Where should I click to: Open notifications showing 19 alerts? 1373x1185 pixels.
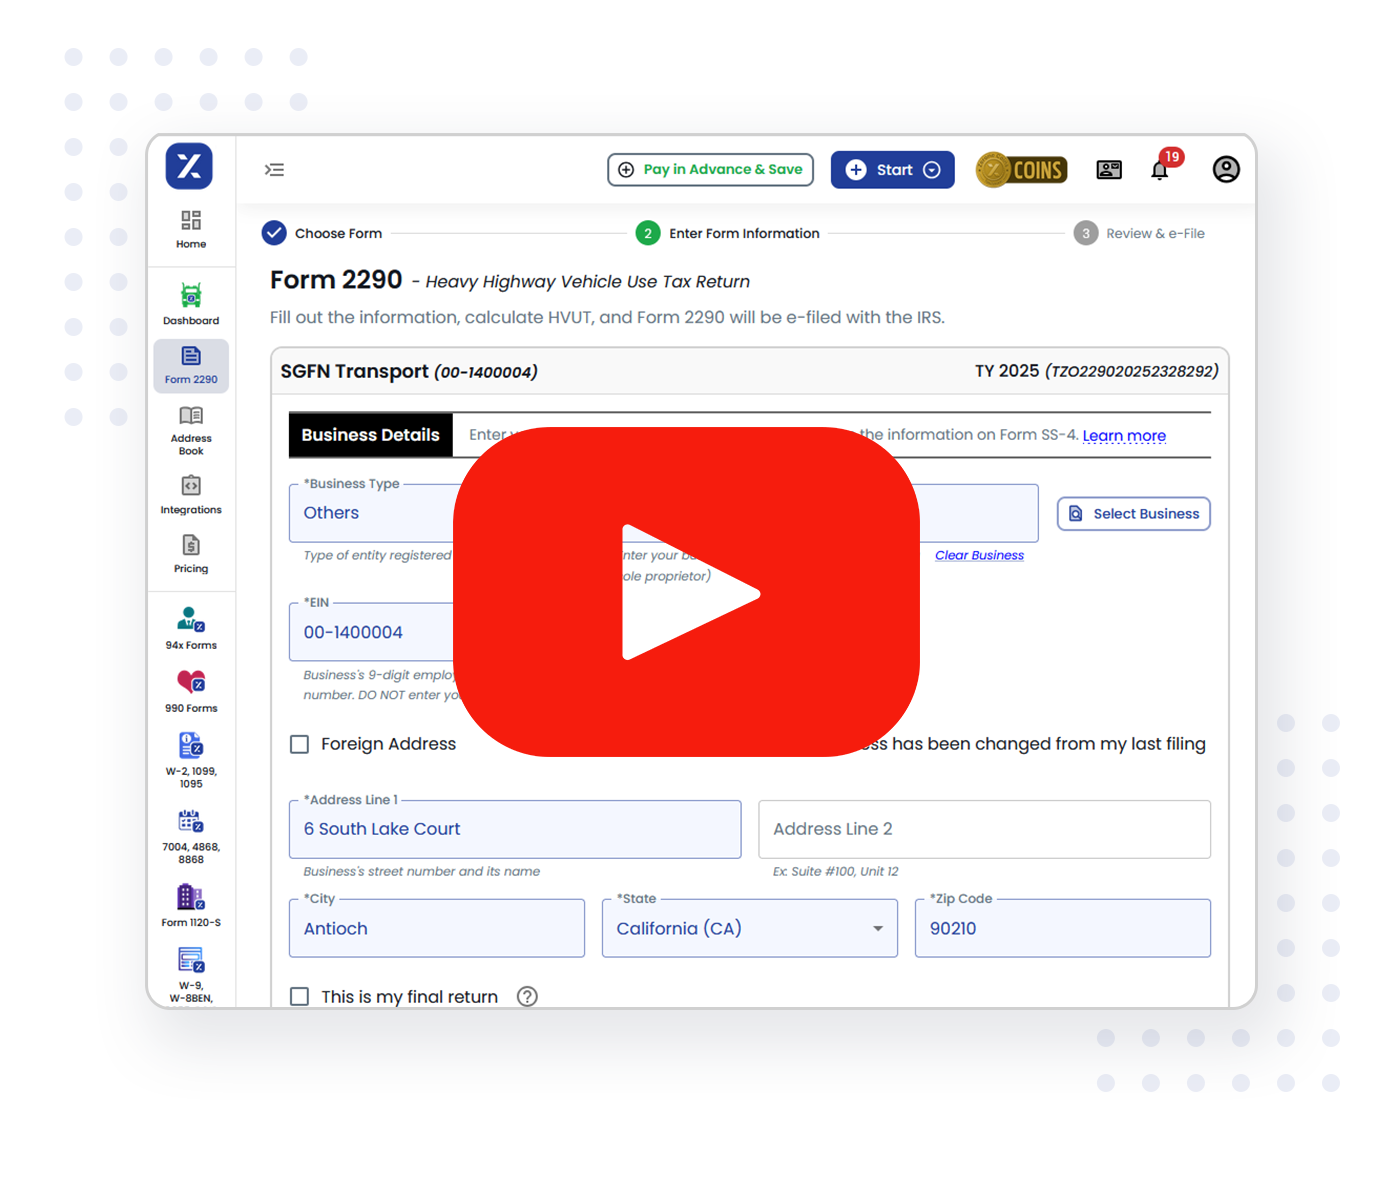1160,169
